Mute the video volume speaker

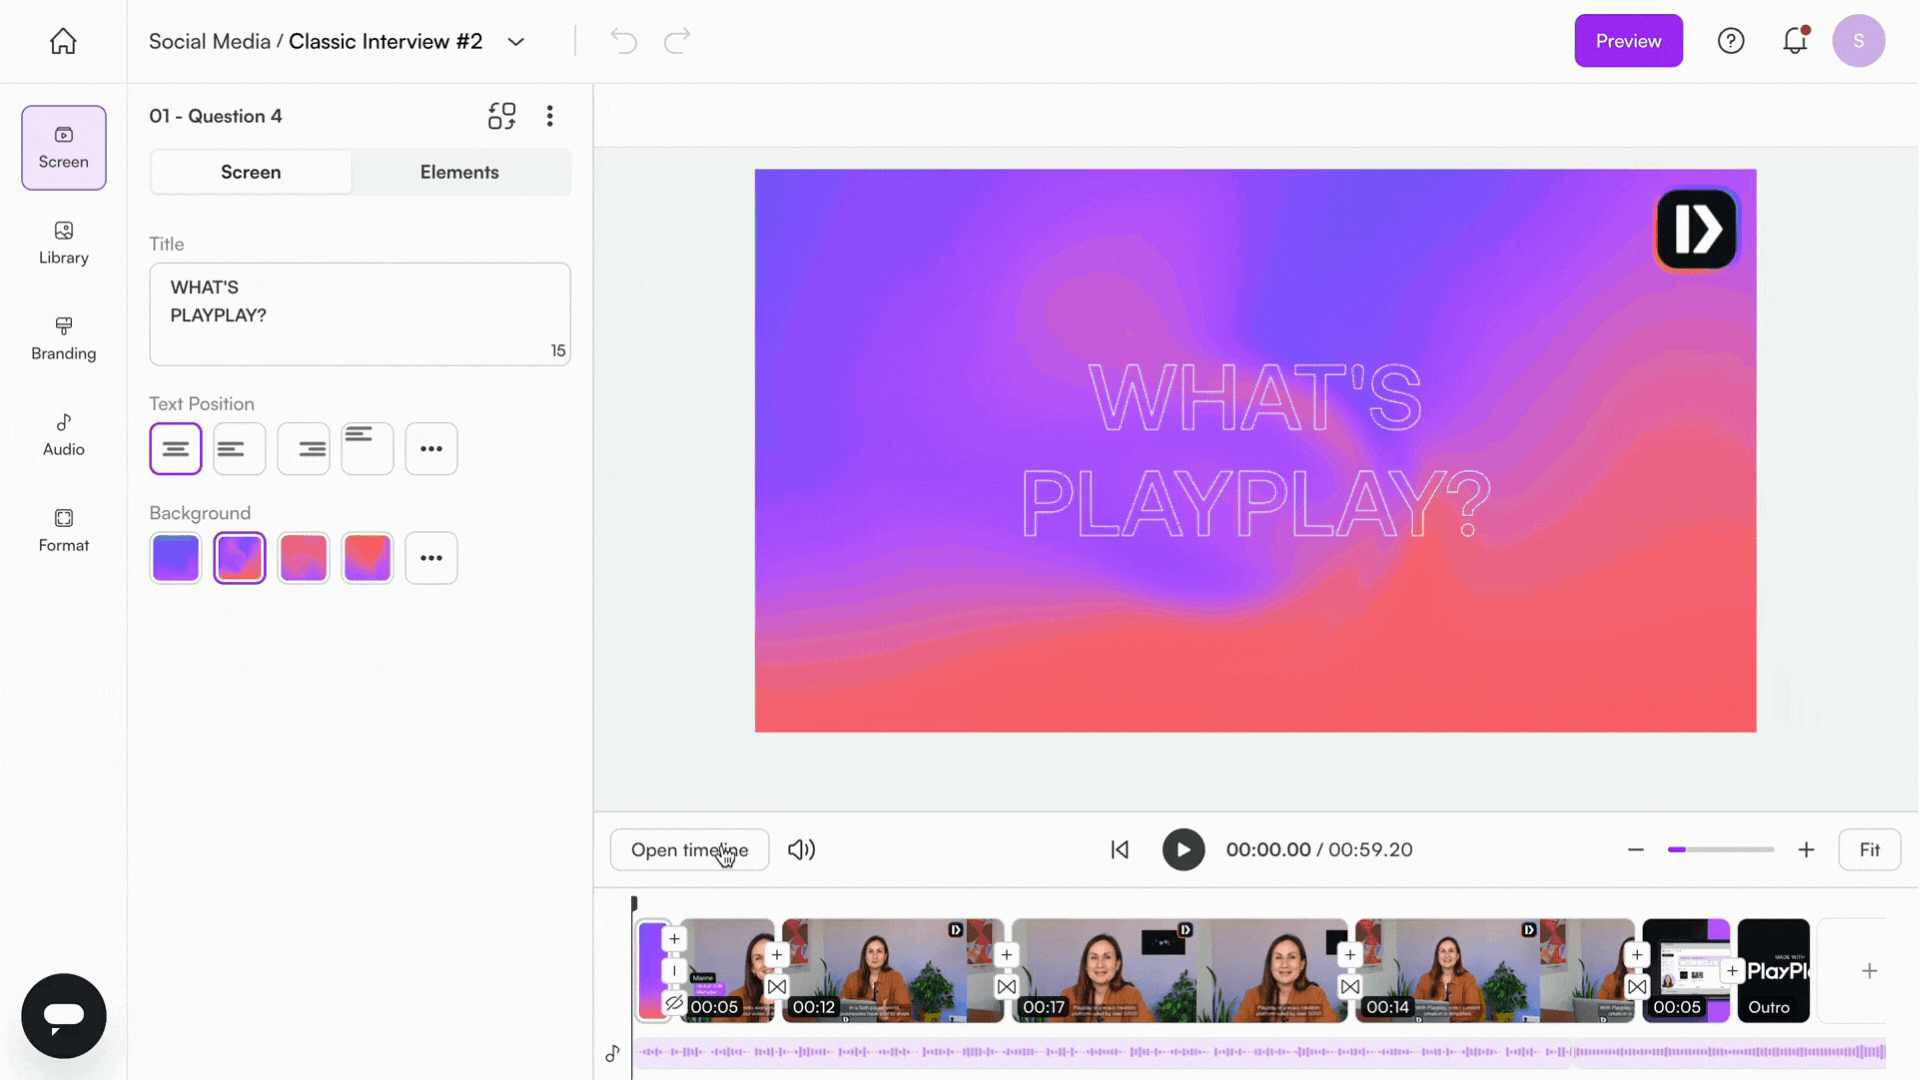coord(801,850)
